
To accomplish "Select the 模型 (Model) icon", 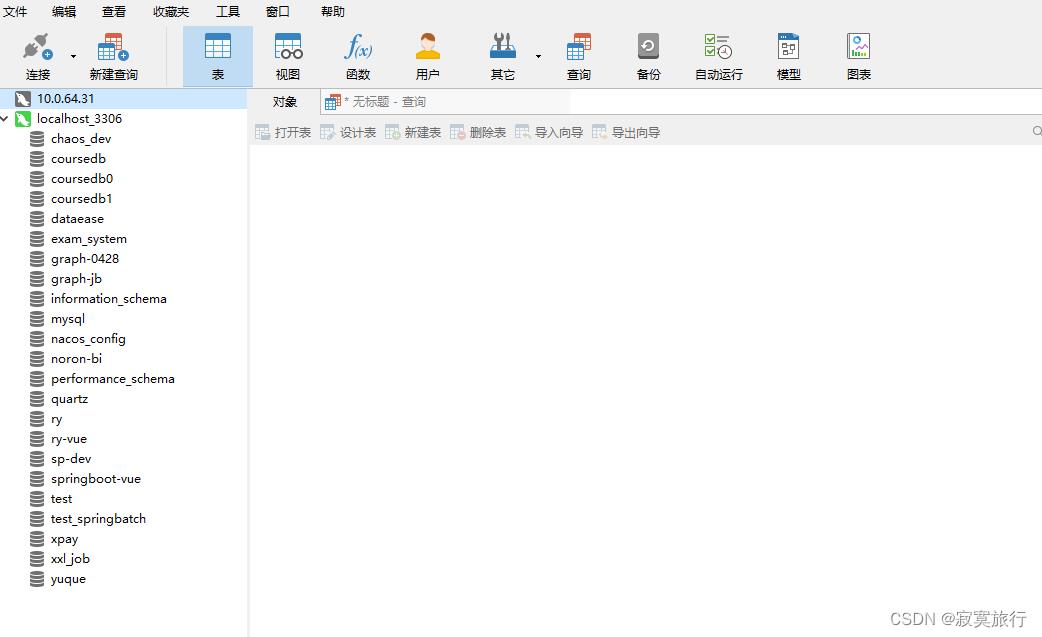I will coord(788,48).
